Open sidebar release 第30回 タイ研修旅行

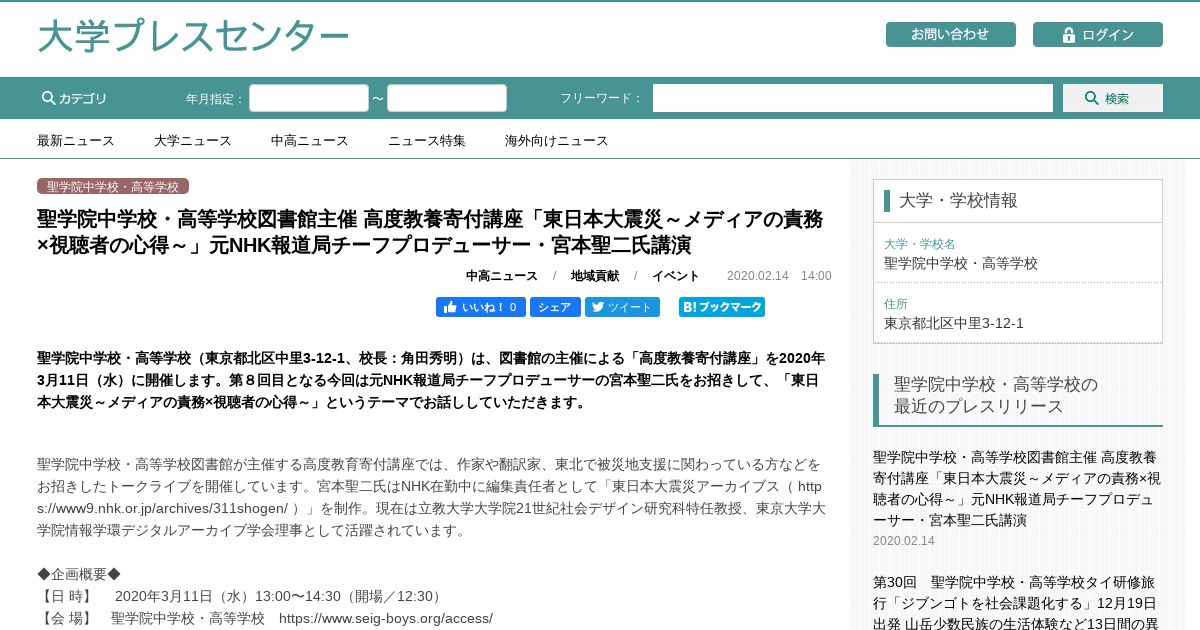[x=1017, y=602]
